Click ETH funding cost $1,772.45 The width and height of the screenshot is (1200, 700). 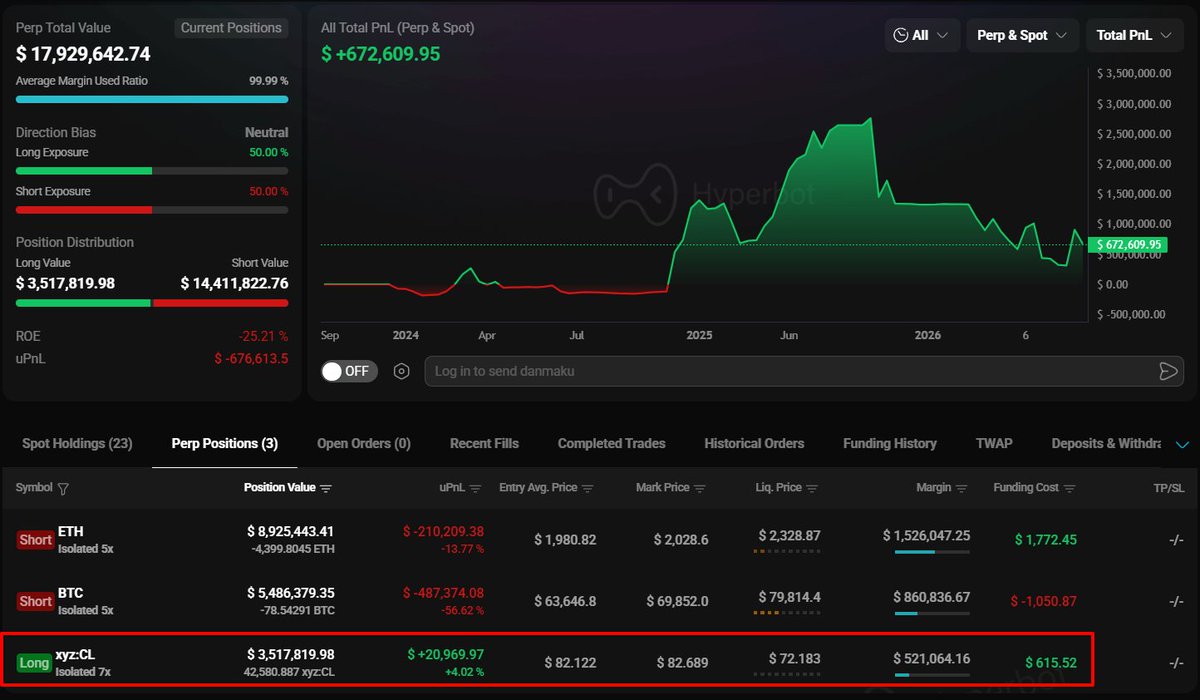pyautogui.click(x=1045, y=540)
